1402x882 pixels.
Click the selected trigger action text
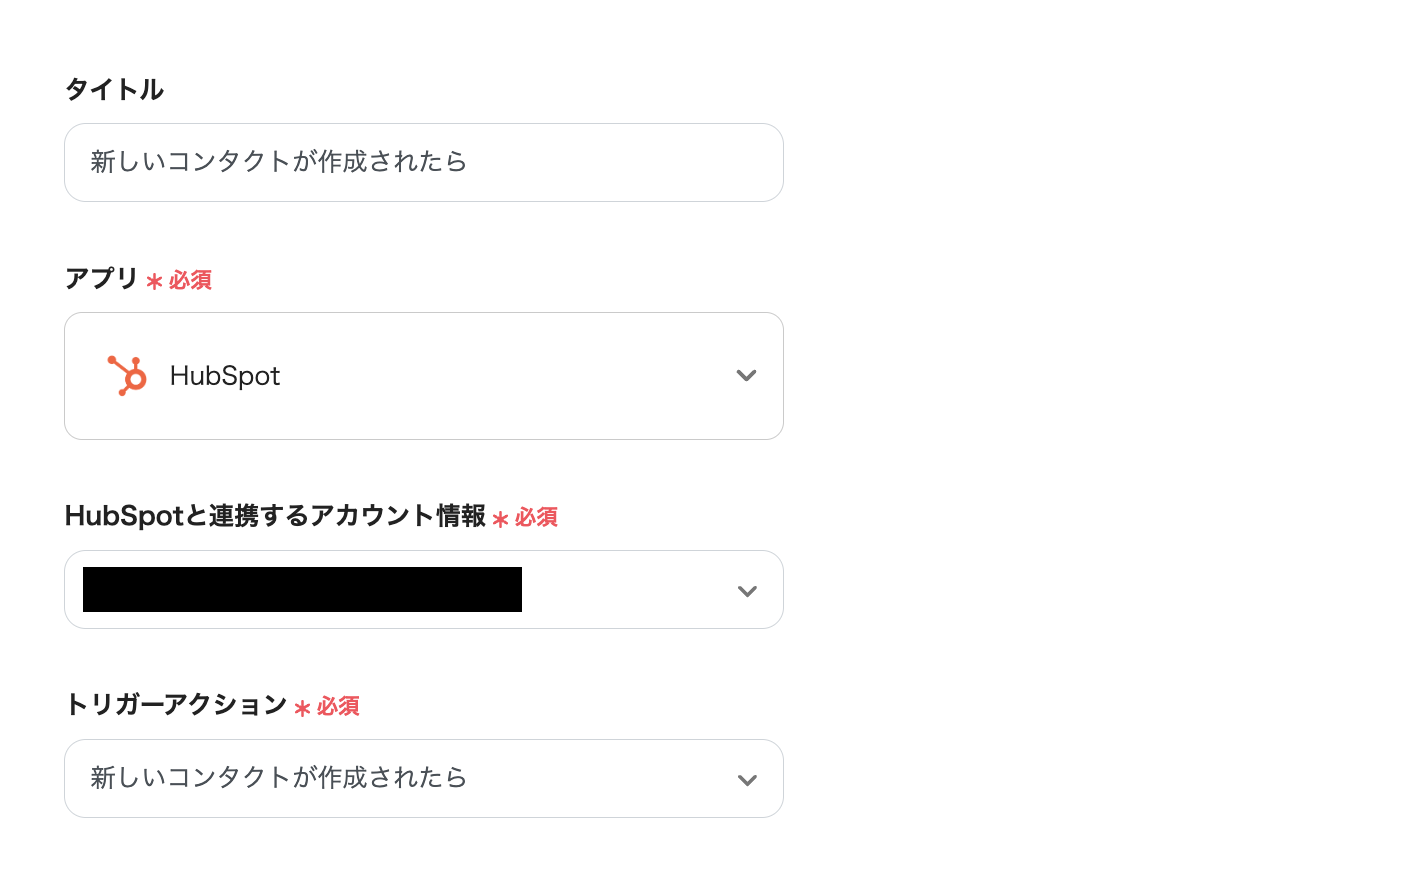point(279,778)
